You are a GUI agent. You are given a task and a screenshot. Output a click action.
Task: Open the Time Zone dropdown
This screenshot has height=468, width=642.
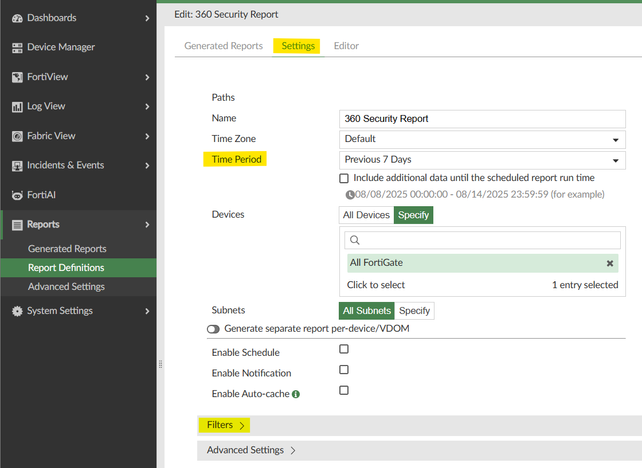tap(484, 139)
